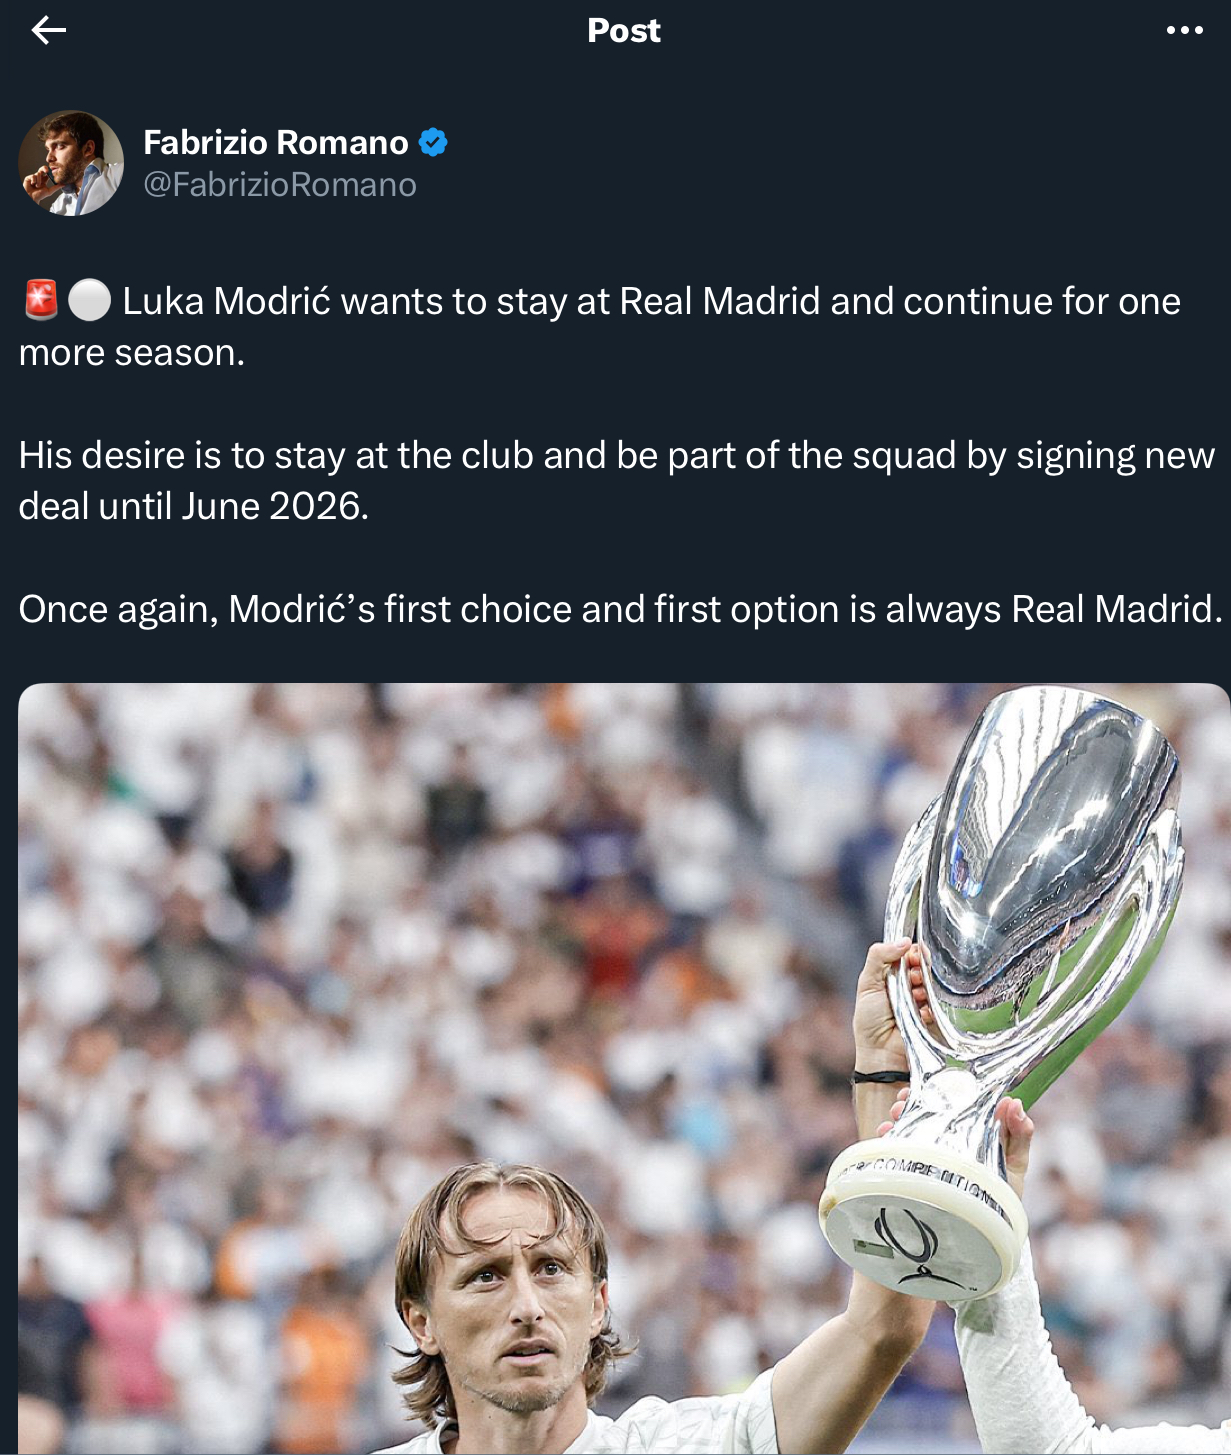The width and height of the screenshot is (1231, 1455).
Task: Open the @FabrizioRomano handle link
Action: pos(280,185)
